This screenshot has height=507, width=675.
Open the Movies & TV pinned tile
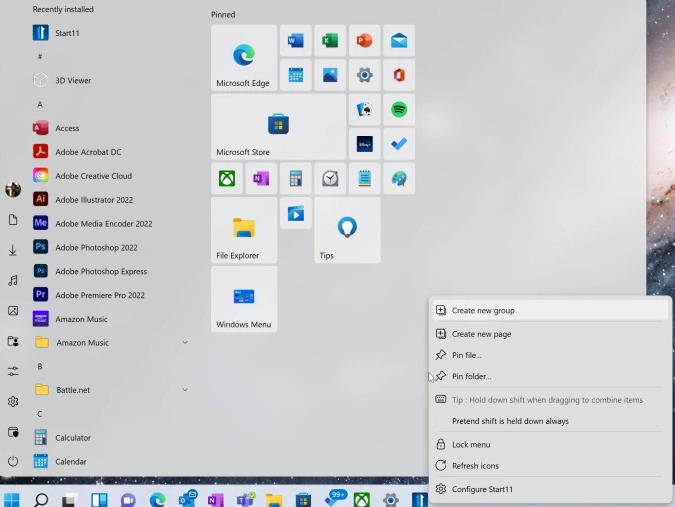[x=296, y=213]
